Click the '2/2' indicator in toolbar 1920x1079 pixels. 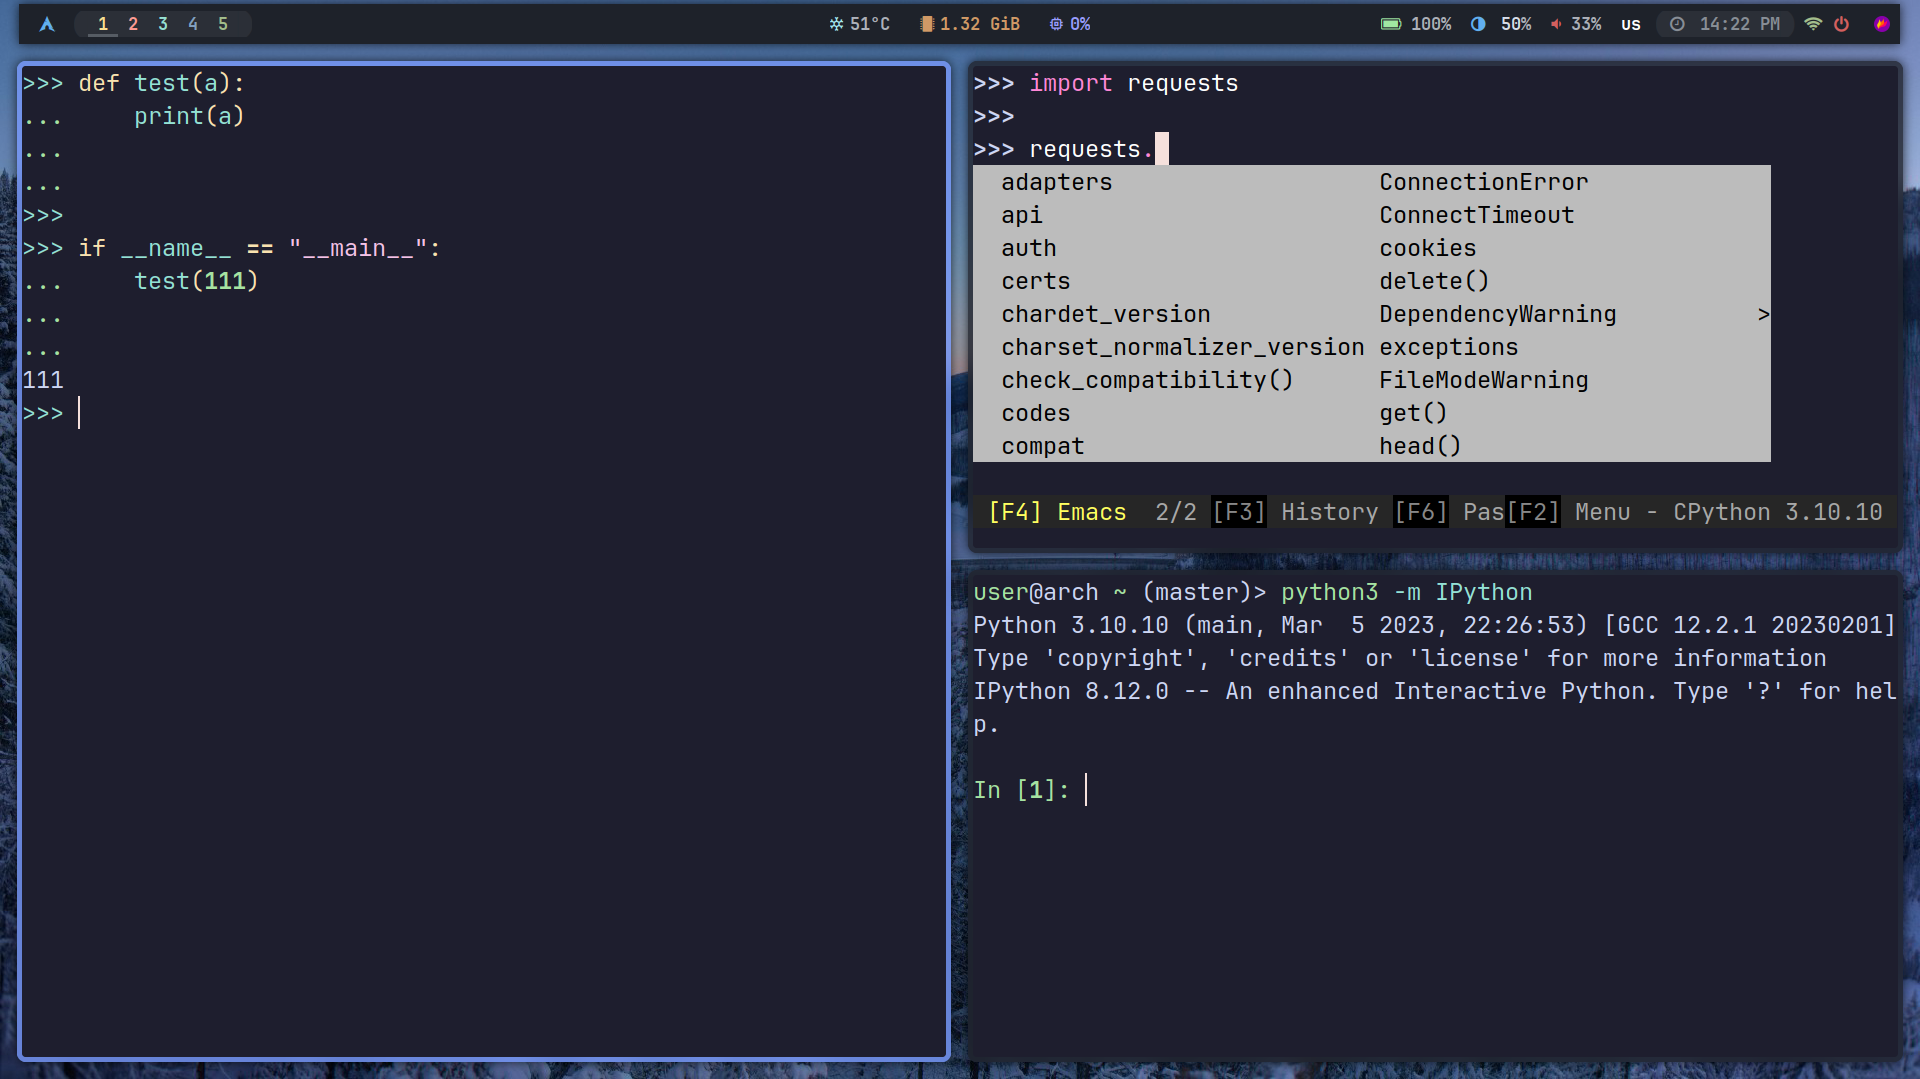pyautogui.click(x=1176, y=512)
